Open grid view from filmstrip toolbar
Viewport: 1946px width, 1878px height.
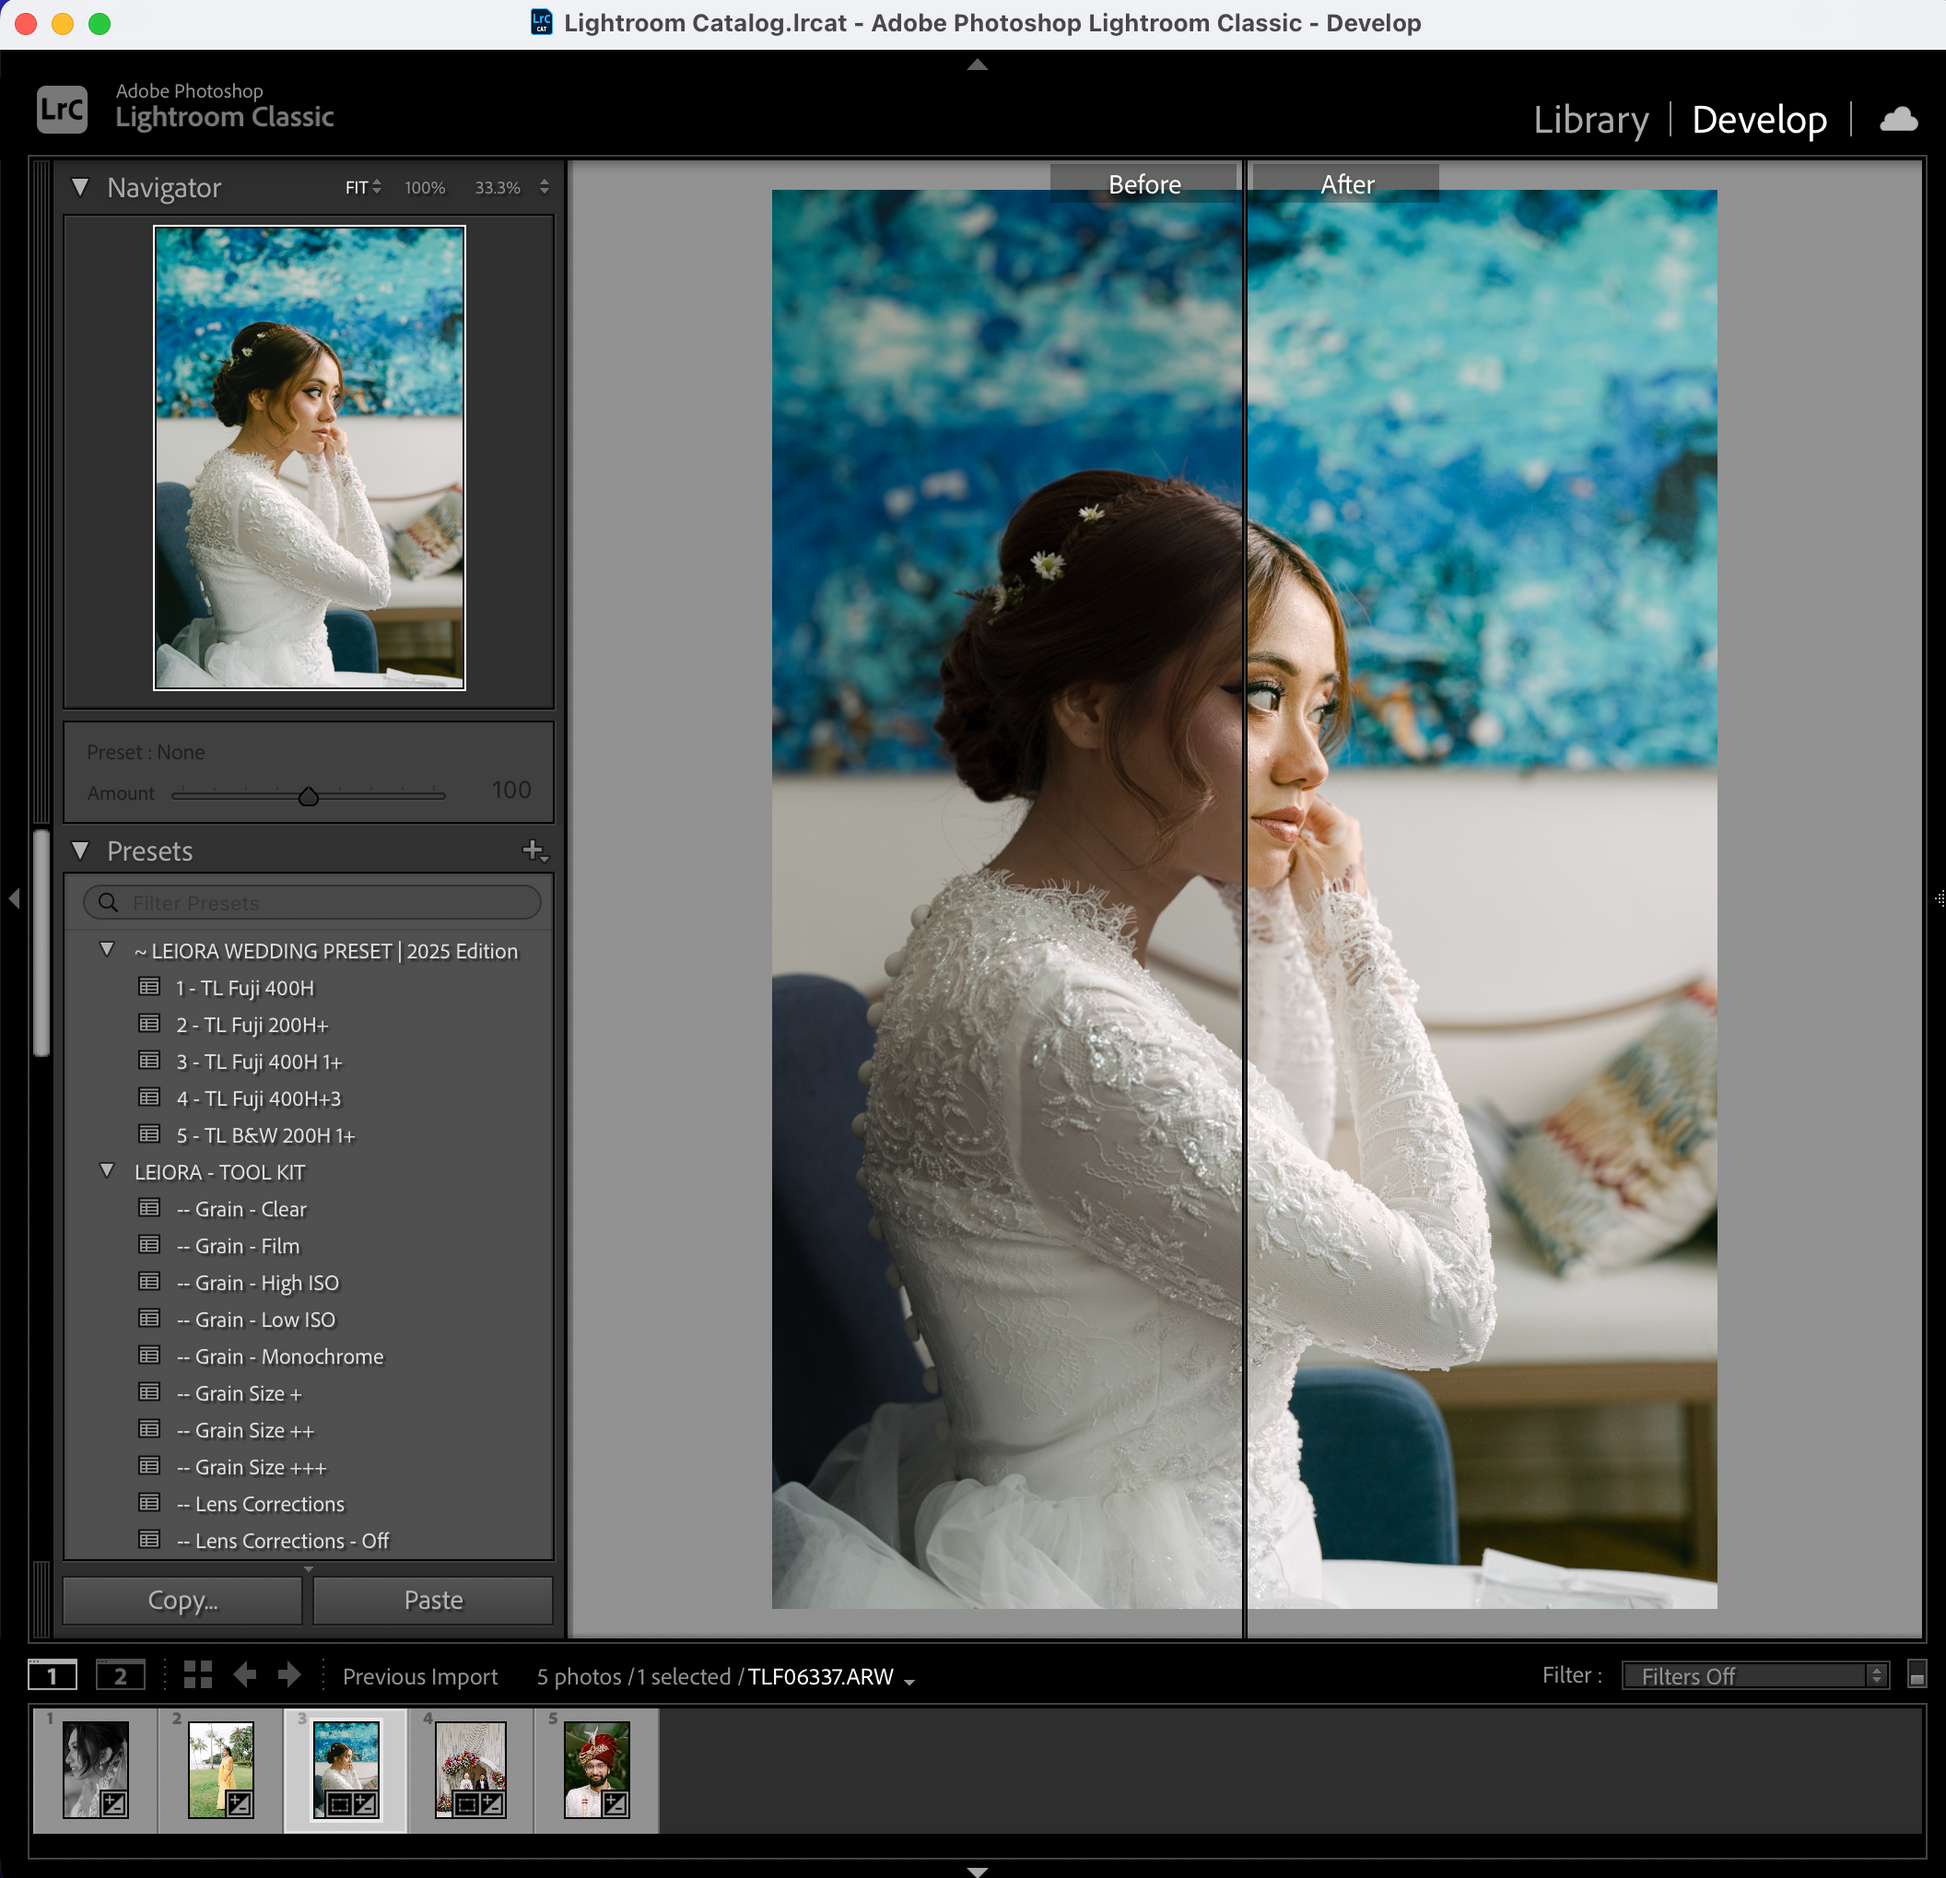click(198, 1675)
